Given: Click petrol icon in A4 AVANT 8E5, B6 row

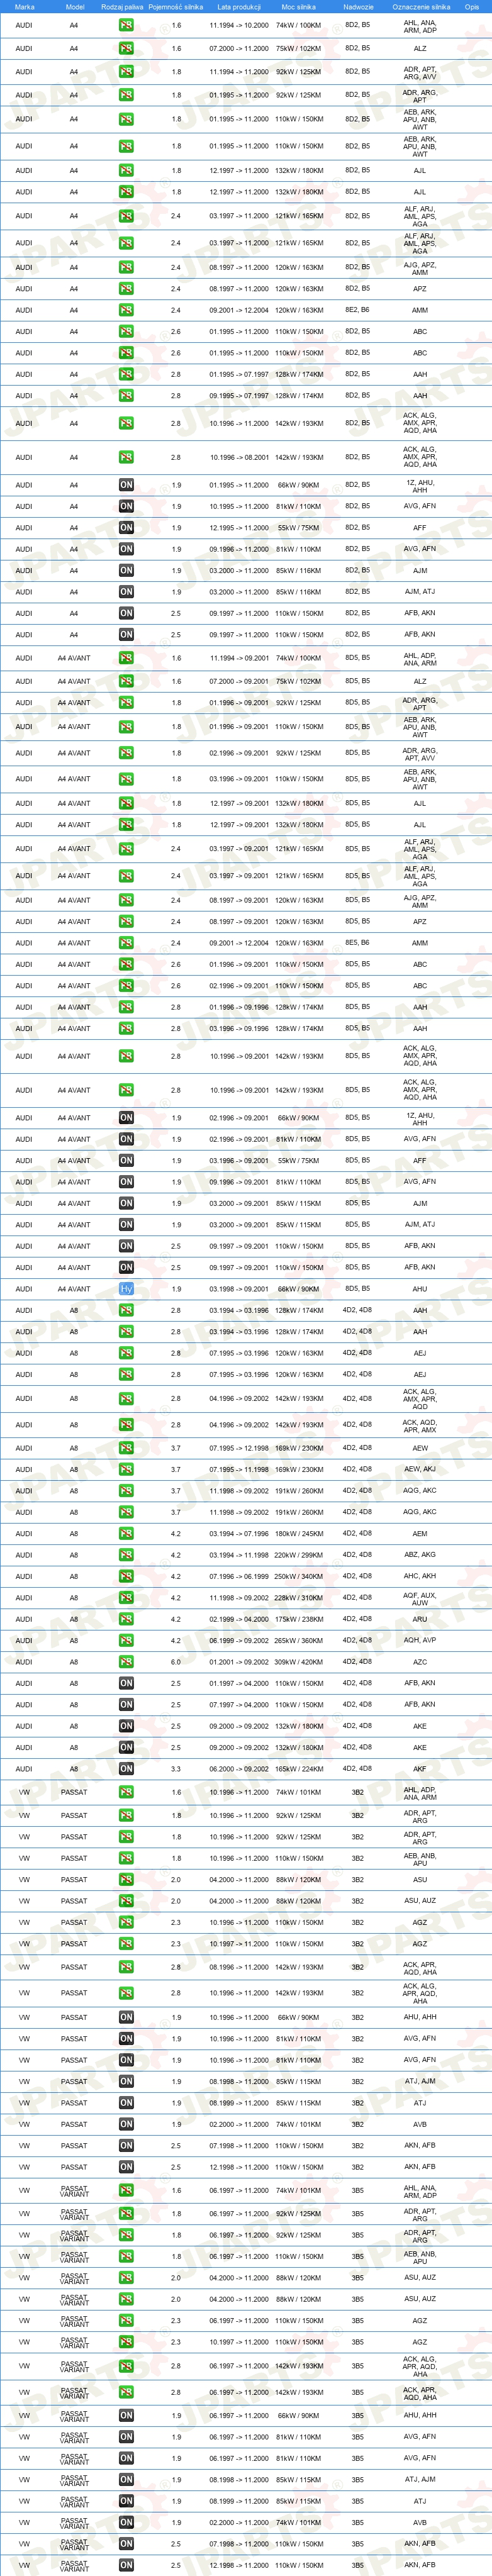Looking at the screenshot, I should click(x=126, y=943).
